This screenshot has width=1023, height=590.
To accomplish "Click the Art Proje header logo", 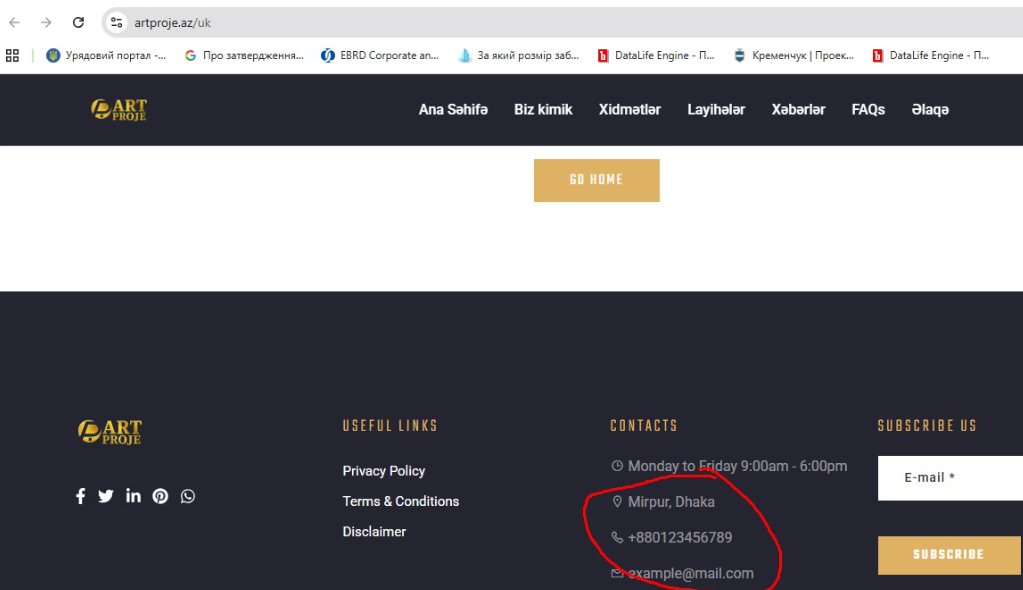I will click(x=119, y=109).
